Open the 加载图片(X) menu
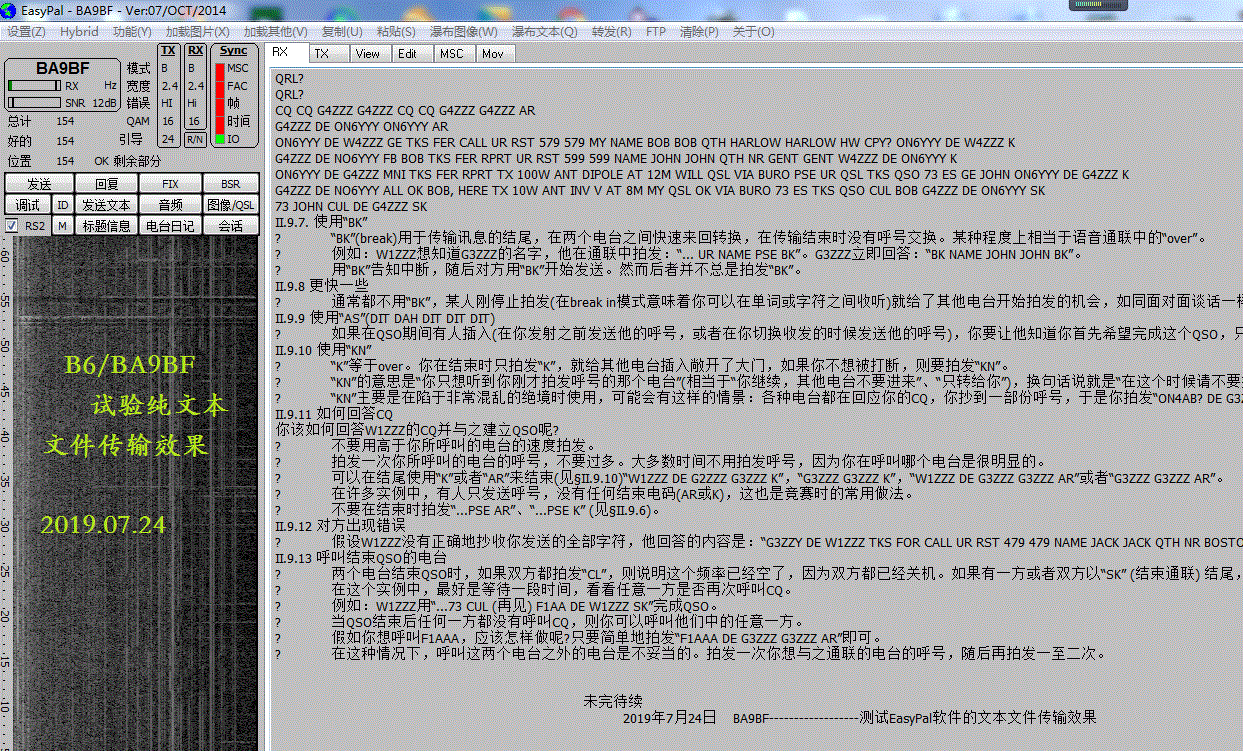The image size is (1243, 751). pos(197,32)
